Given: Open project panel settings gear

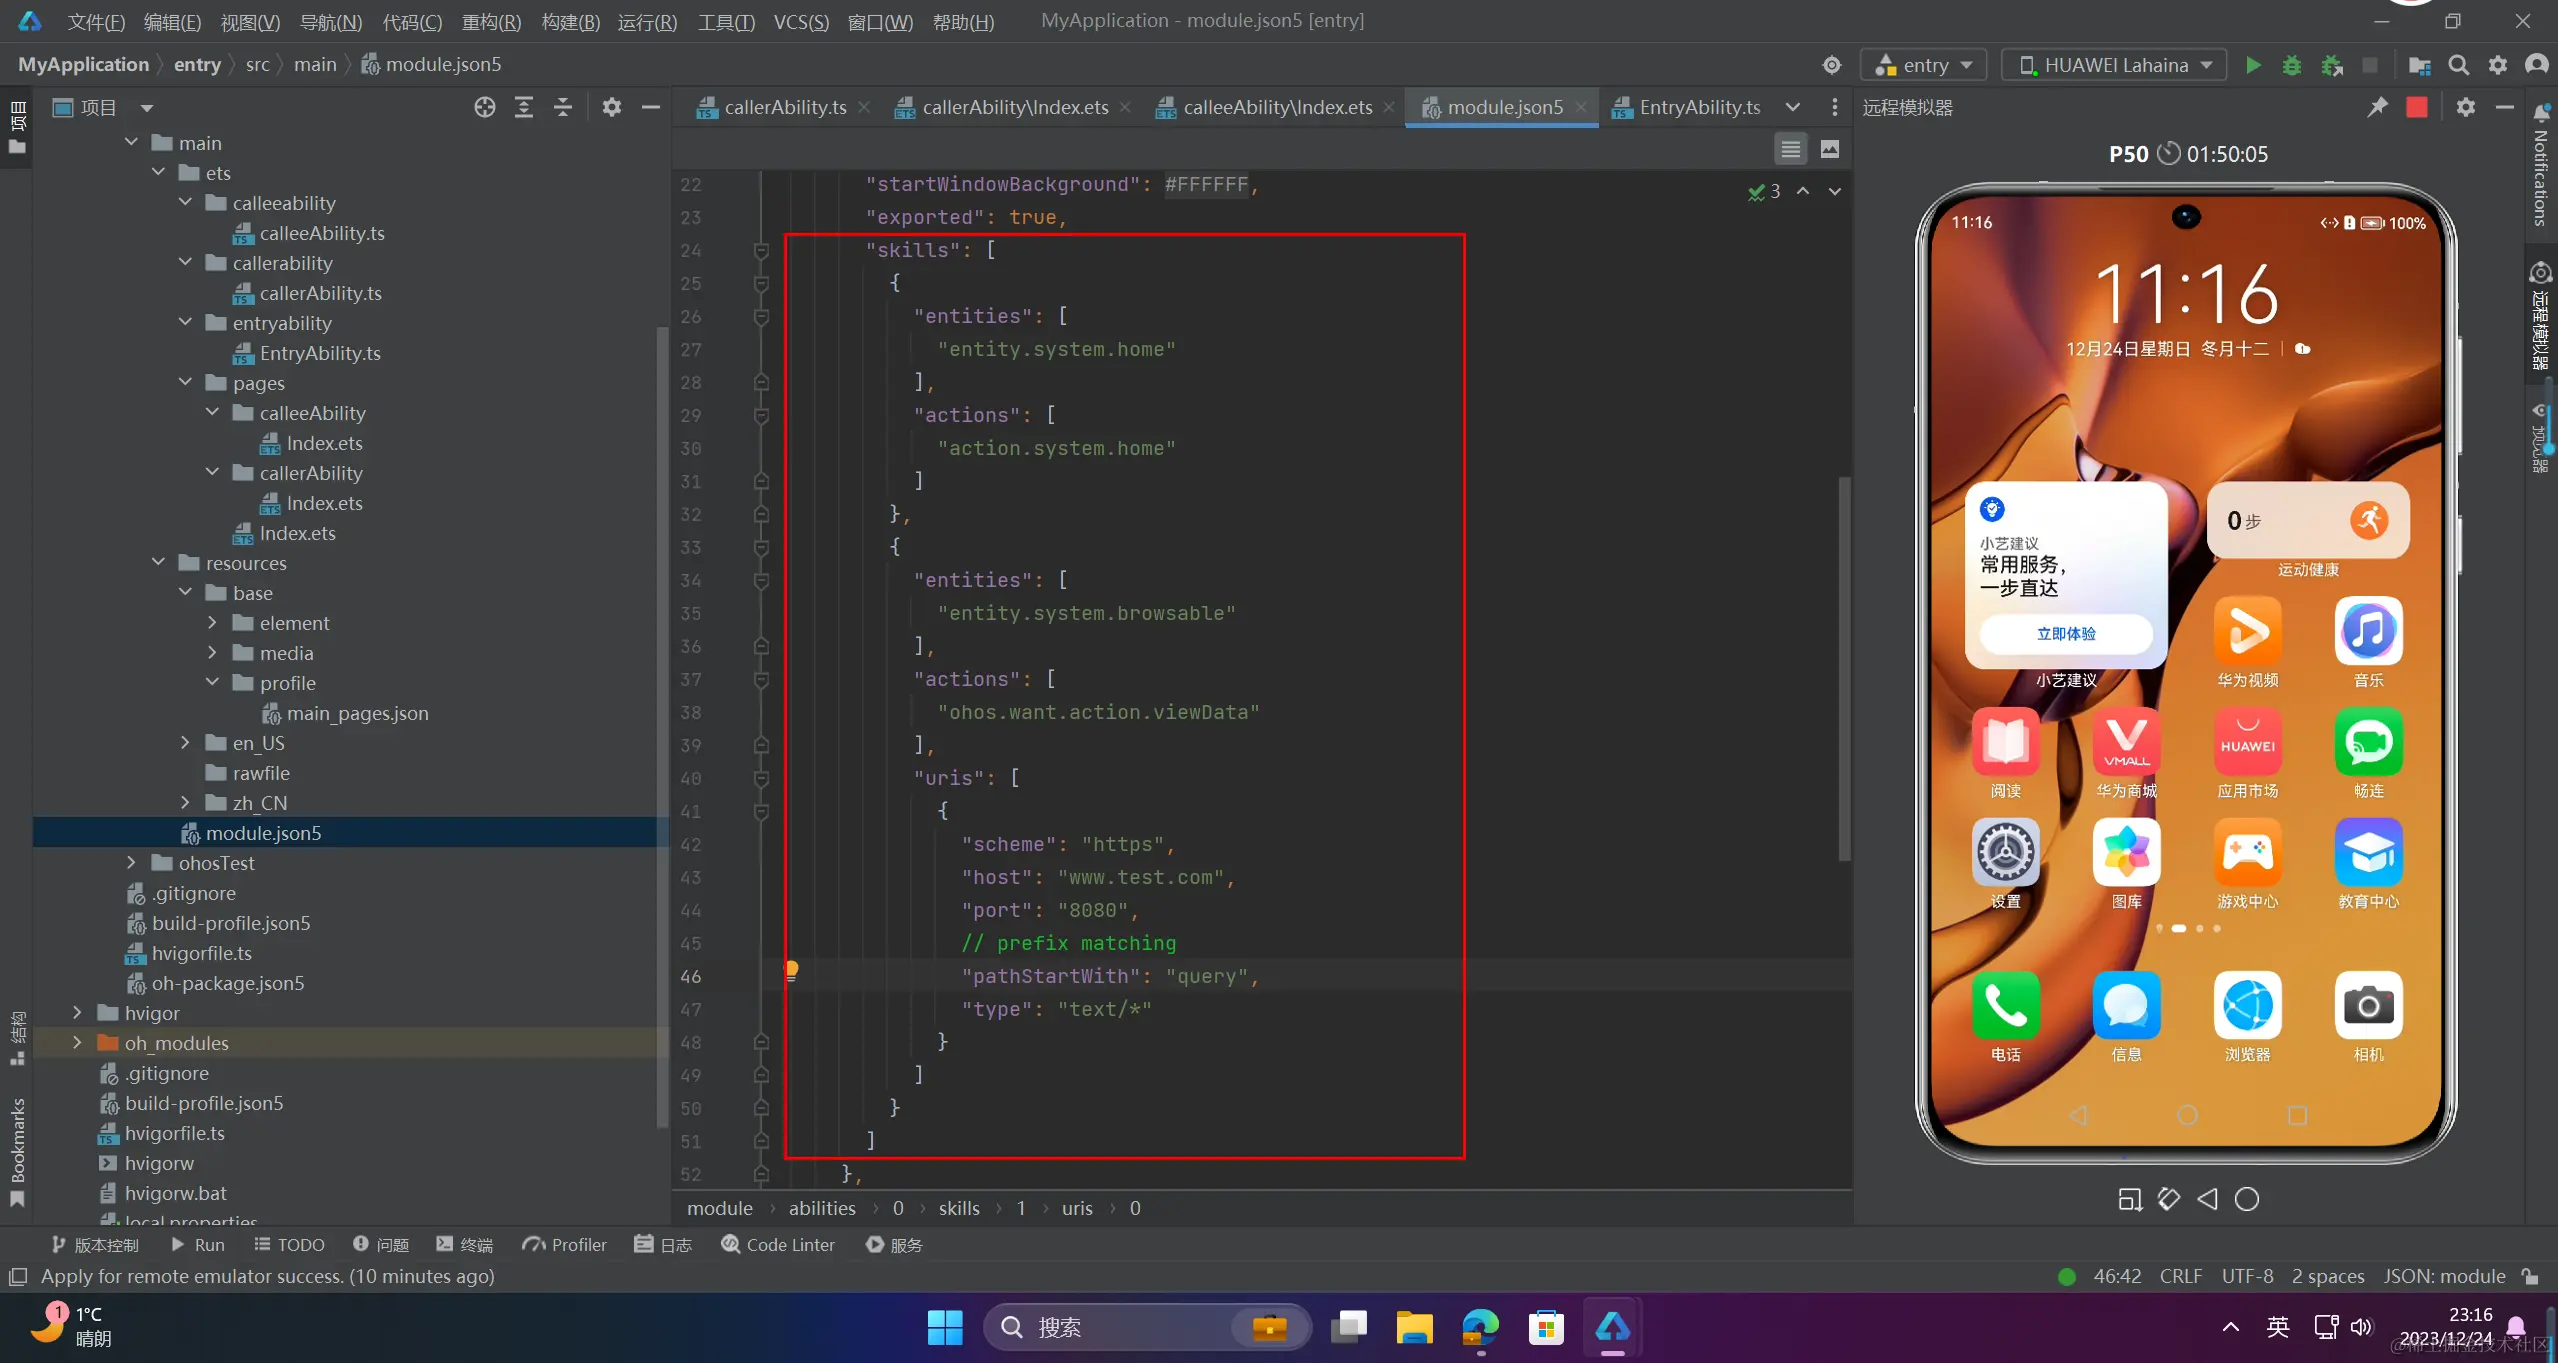Looking at the screenshot, I should [x=612, y=107].
